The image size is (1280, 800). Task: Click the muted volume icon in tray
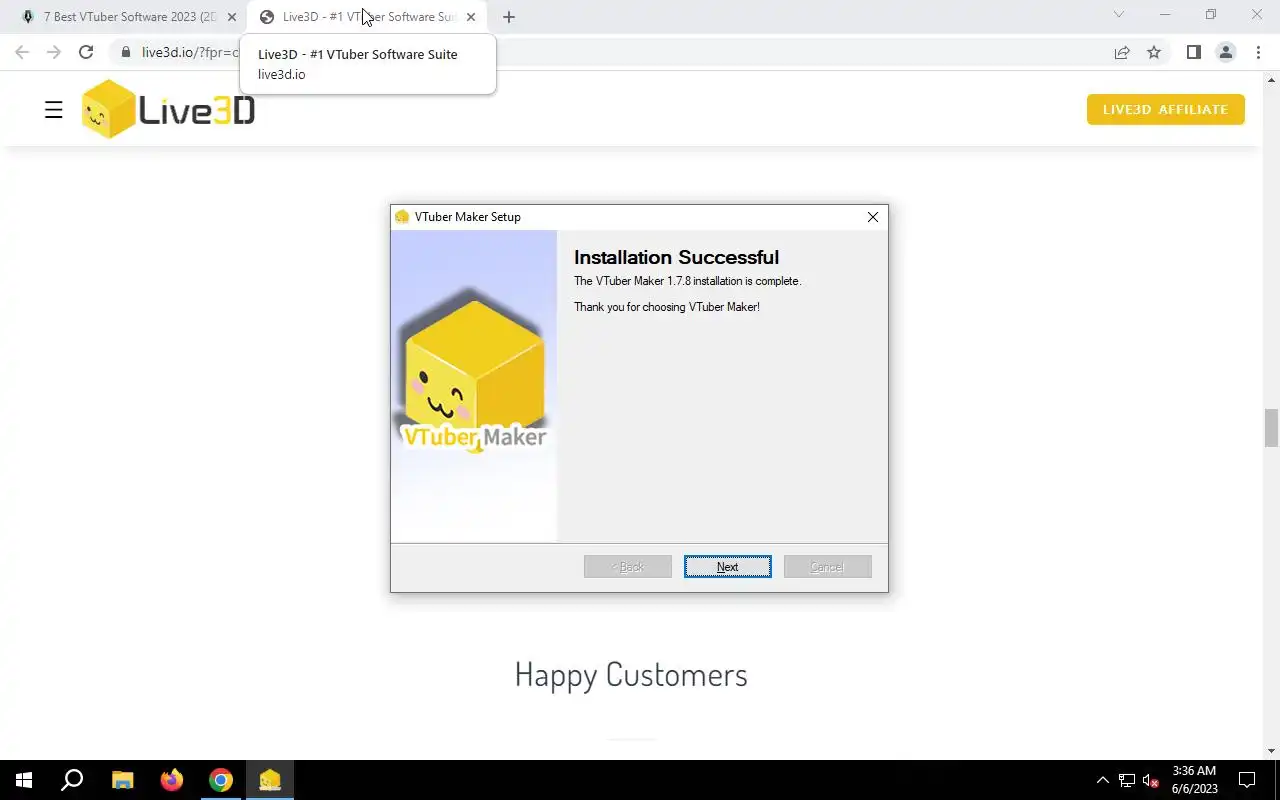pyautogui.click(x=1150, y=780)
